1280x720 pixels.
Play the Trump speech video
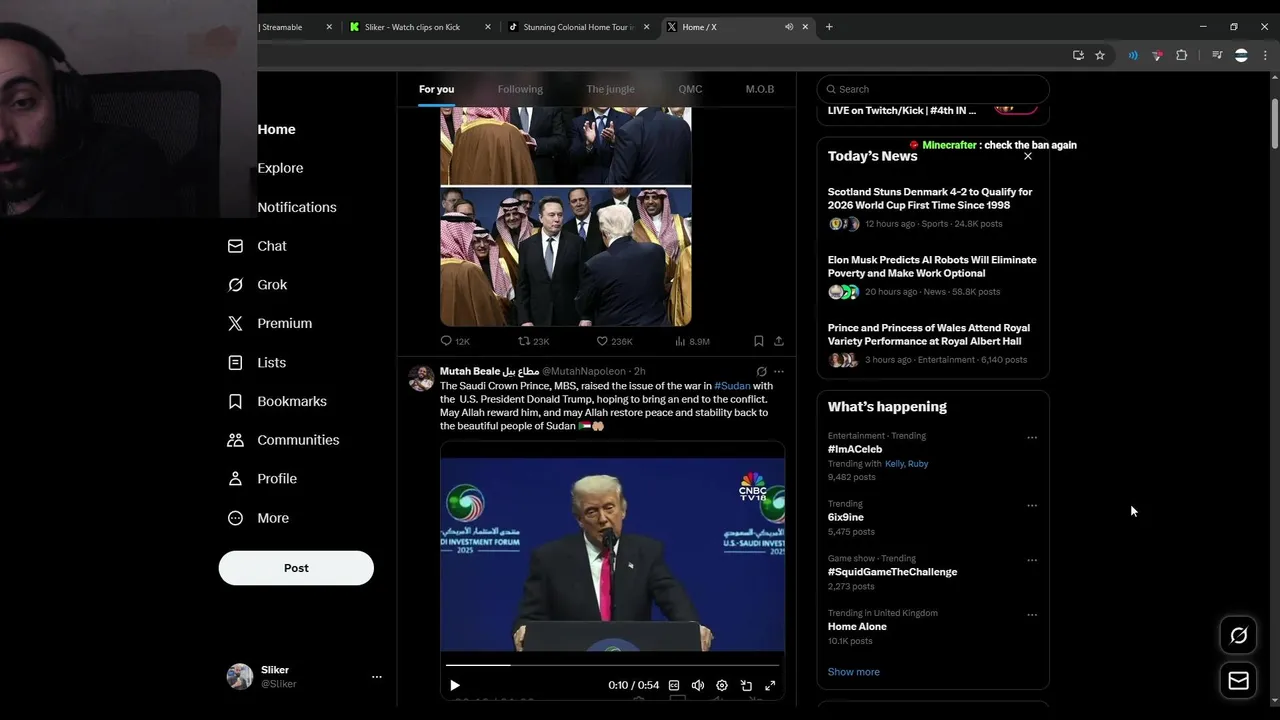coord(455,685)
